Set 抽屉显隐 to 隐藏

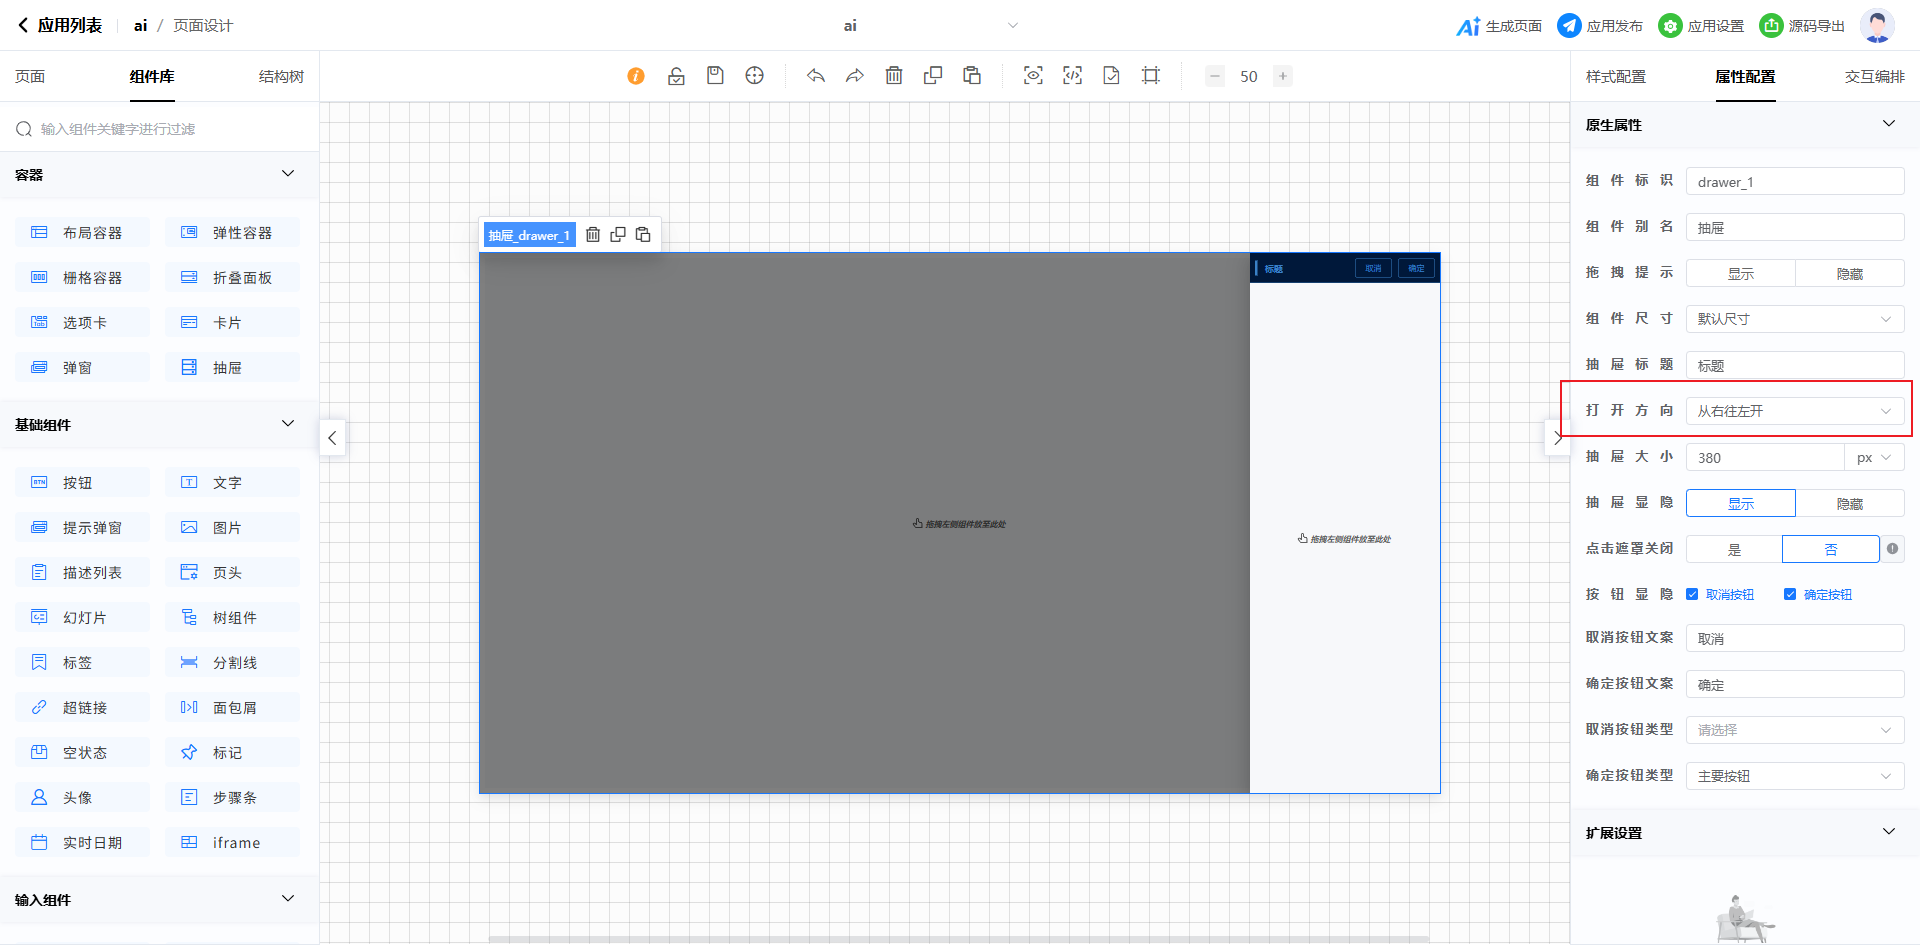pos(1849,504)
